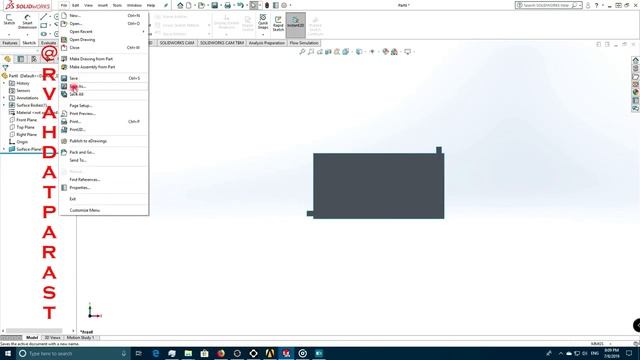This screenshot has width=640, height=360.
Task: Expand the History tree node
Action: (4, 83)
